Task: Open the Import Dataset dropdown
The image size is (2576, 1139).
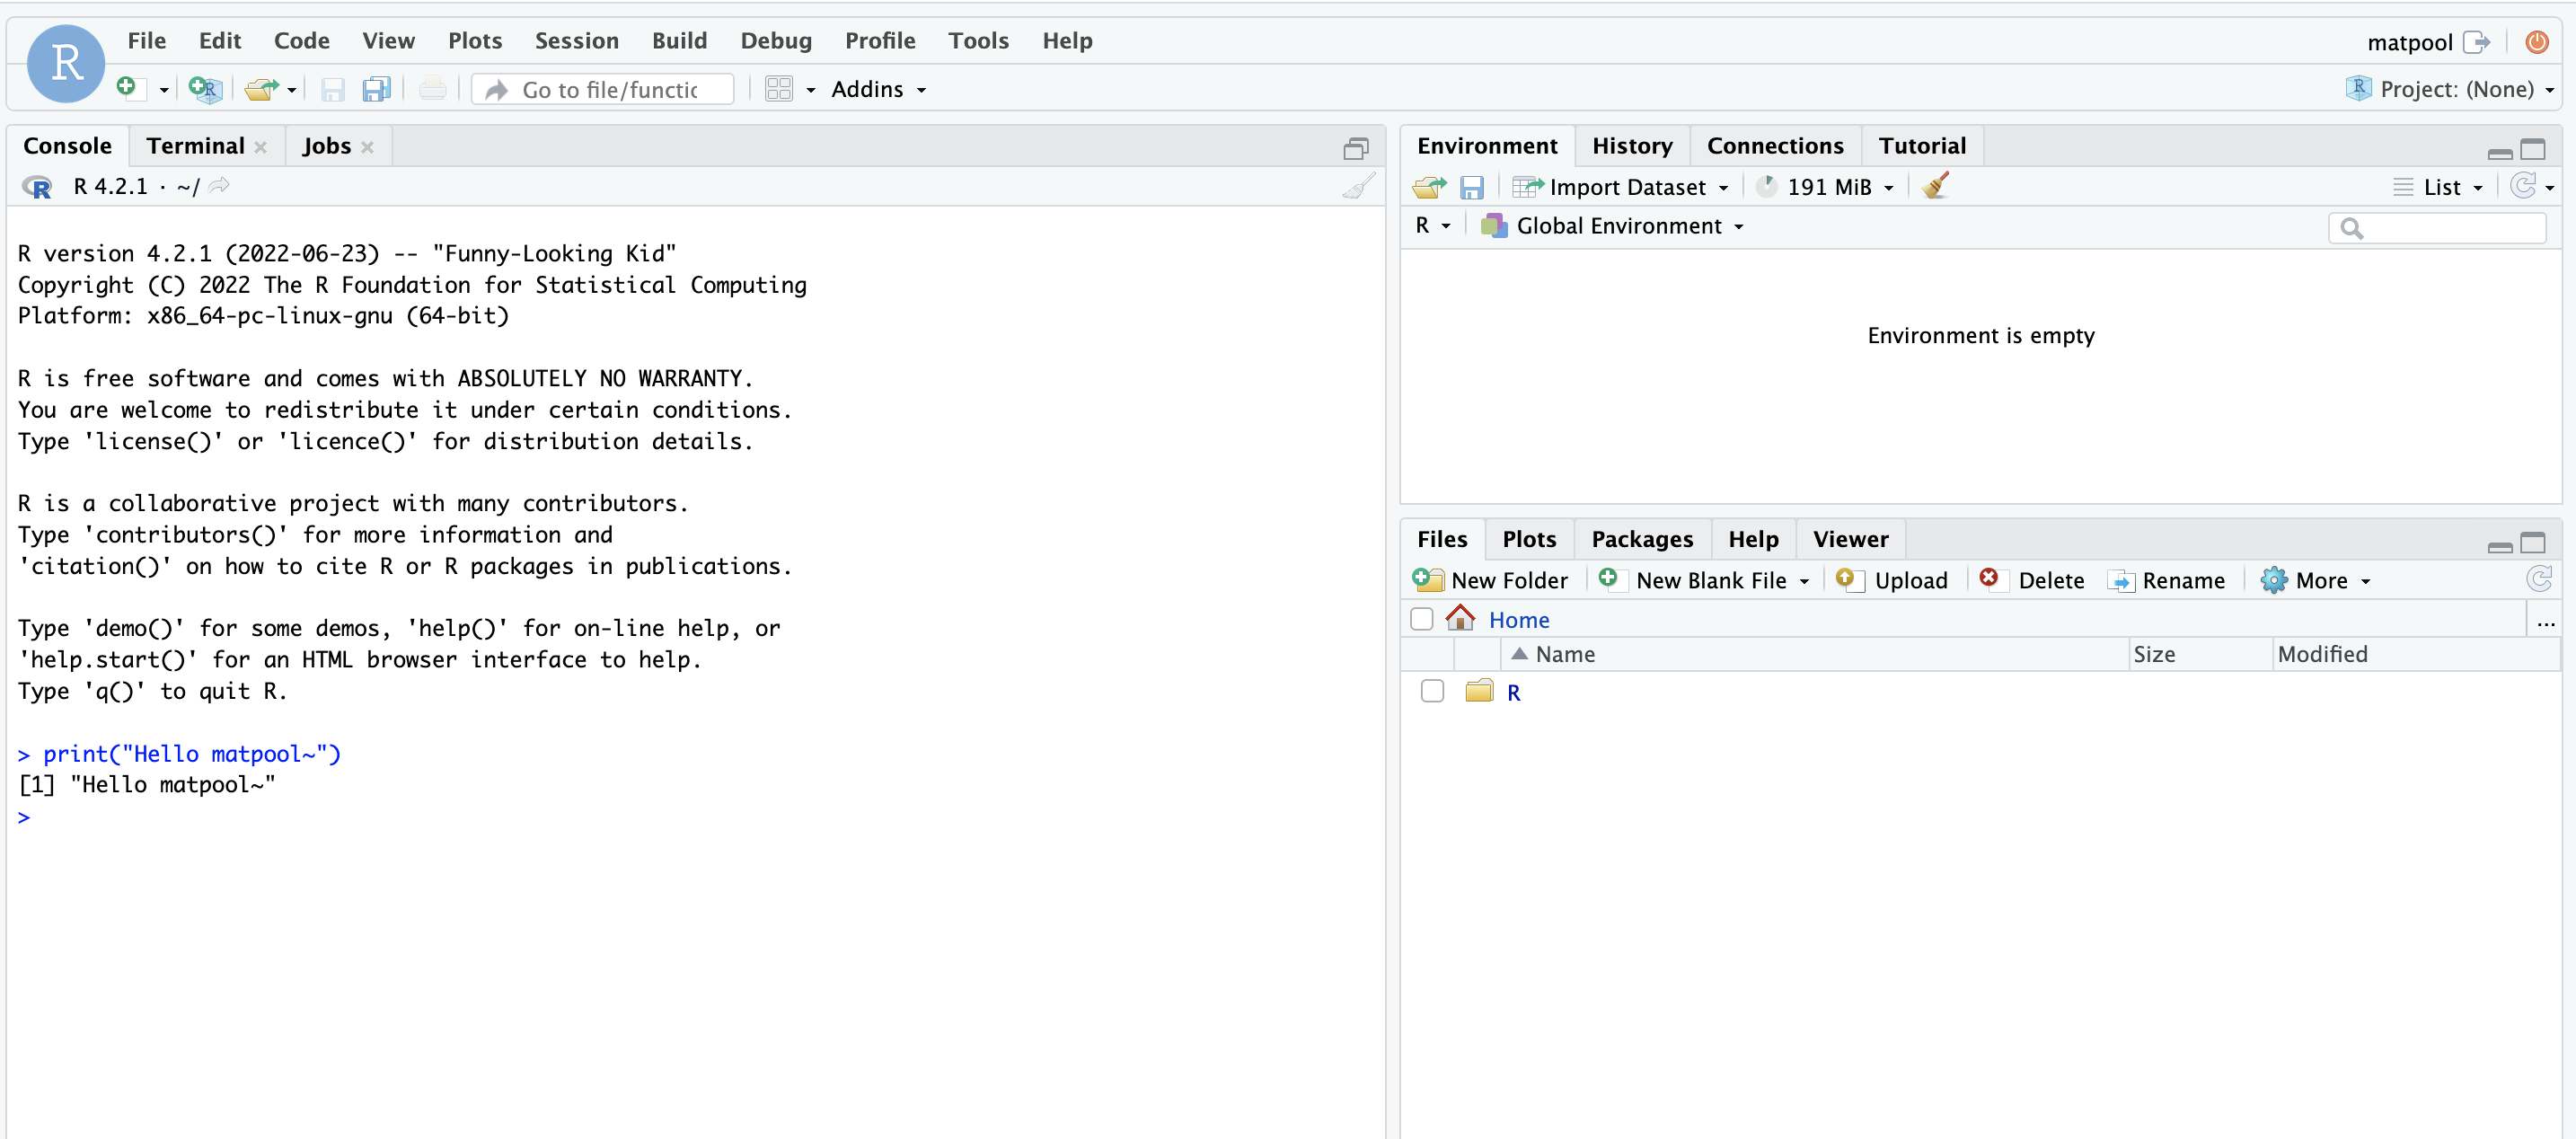Action: pos(1621,187)
